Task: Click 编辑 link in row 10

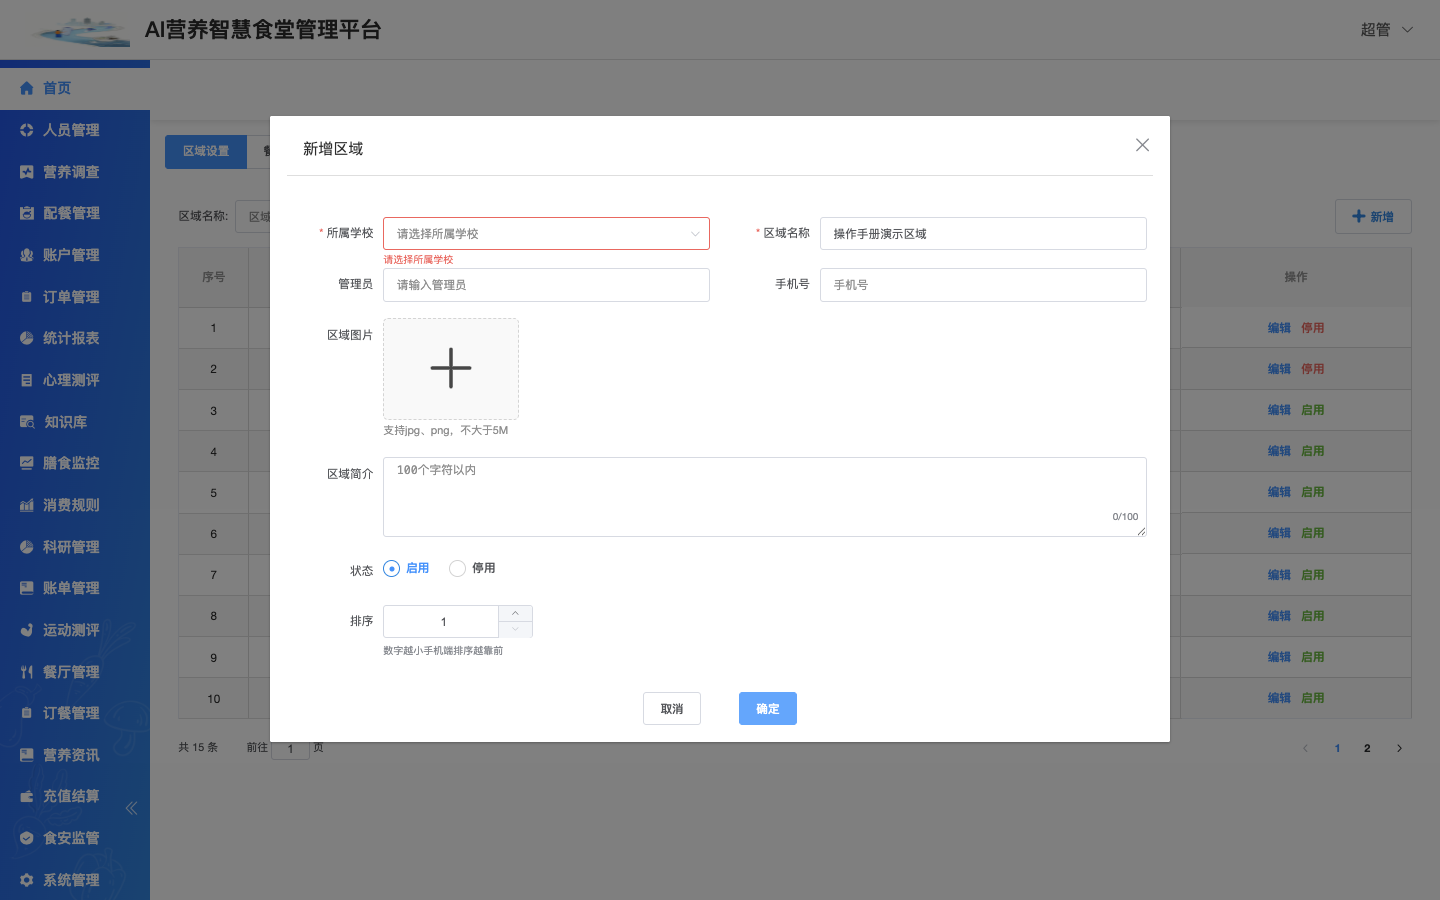Action: tap(1279, 698)
